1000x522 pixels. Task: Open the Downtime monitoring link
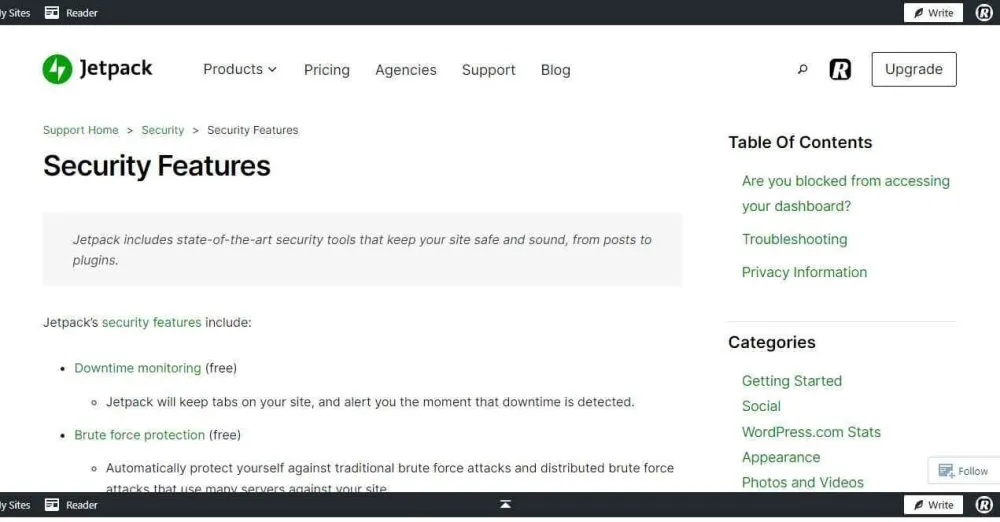pyautogui.click(x=137, y=368)
